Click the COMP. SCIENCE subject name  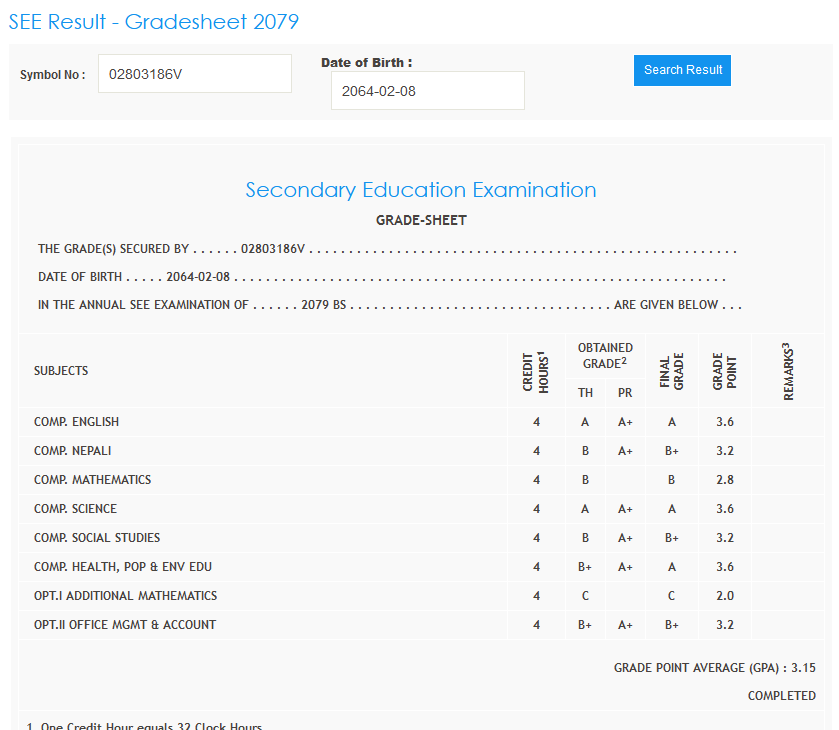pos(75,509)
